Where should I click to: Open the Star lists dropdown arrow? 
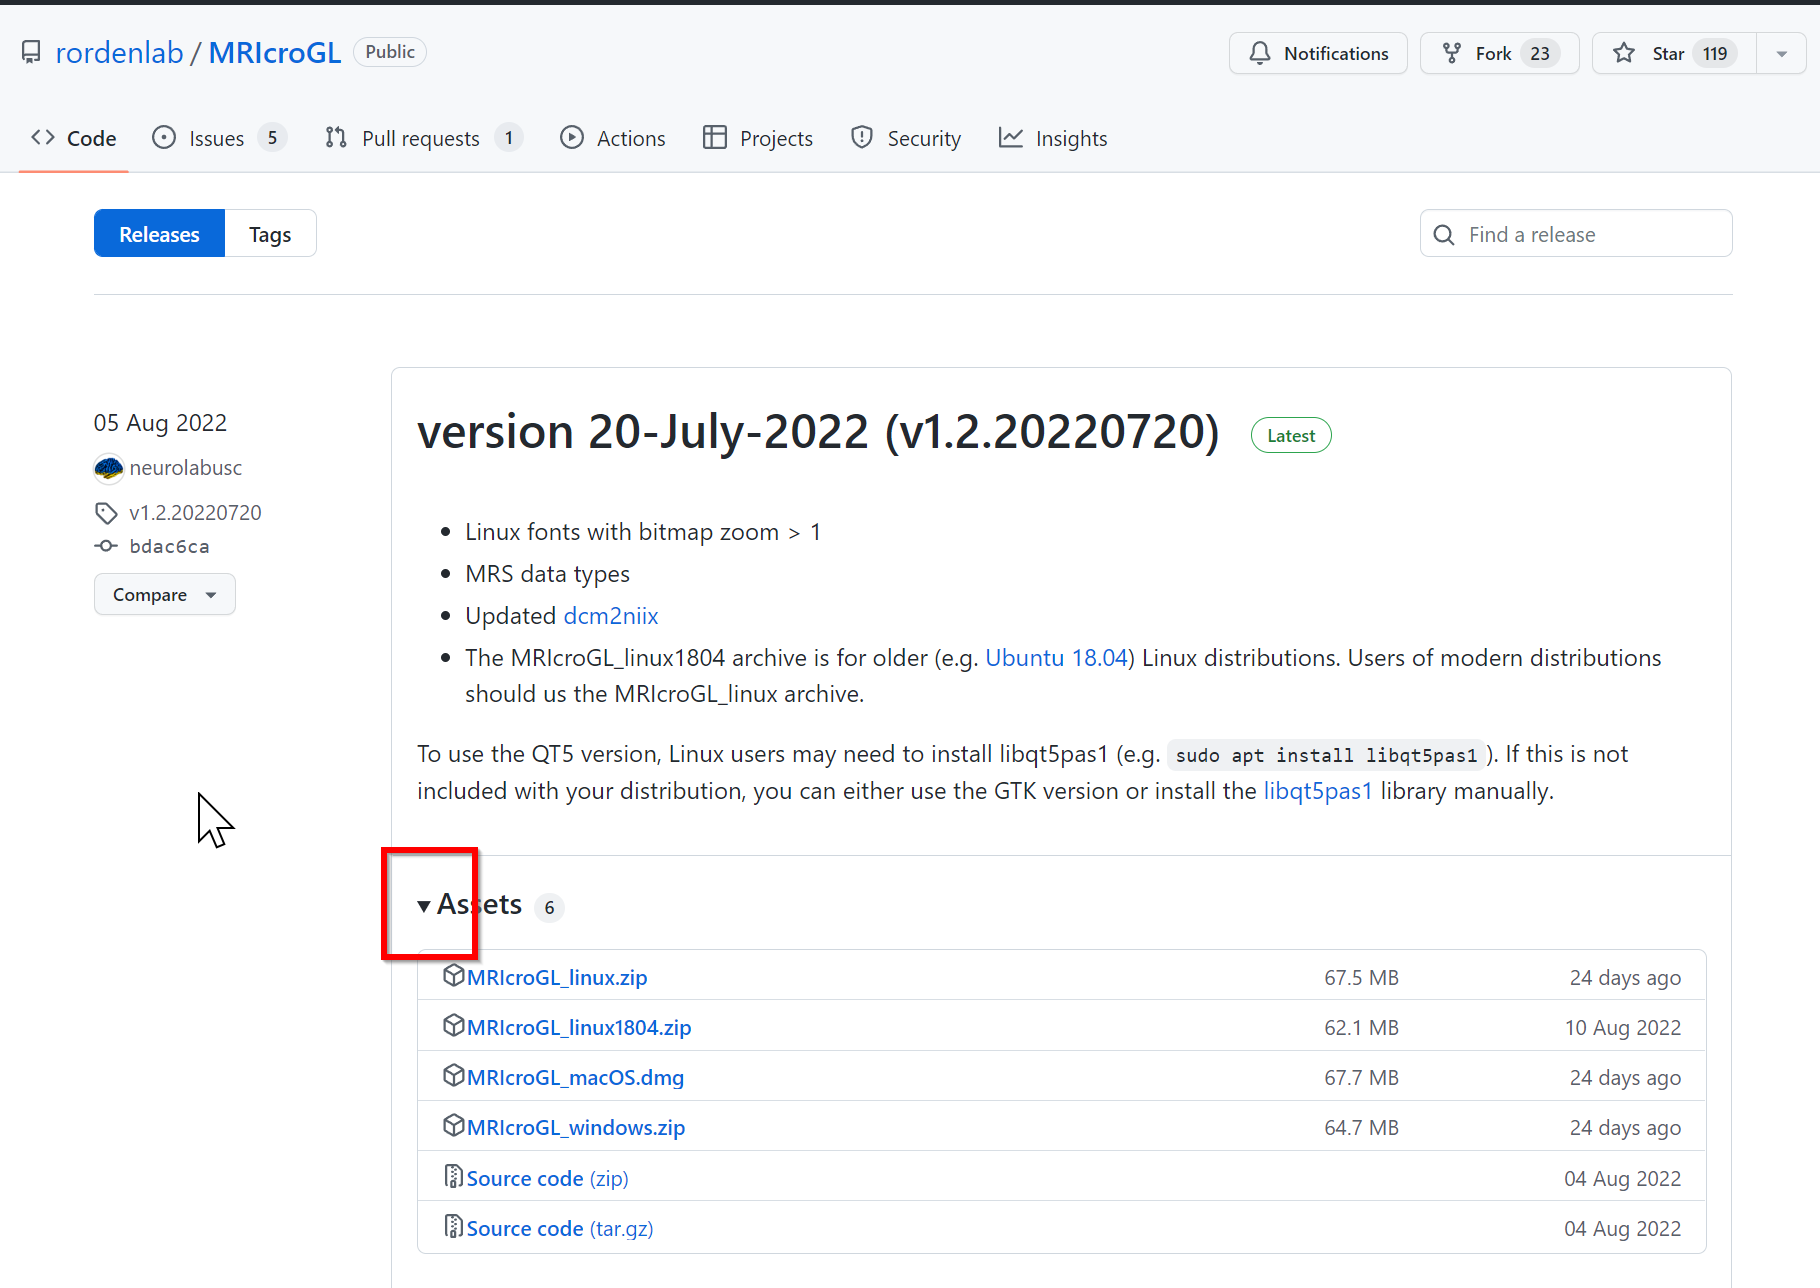(x=1781, y=53)
